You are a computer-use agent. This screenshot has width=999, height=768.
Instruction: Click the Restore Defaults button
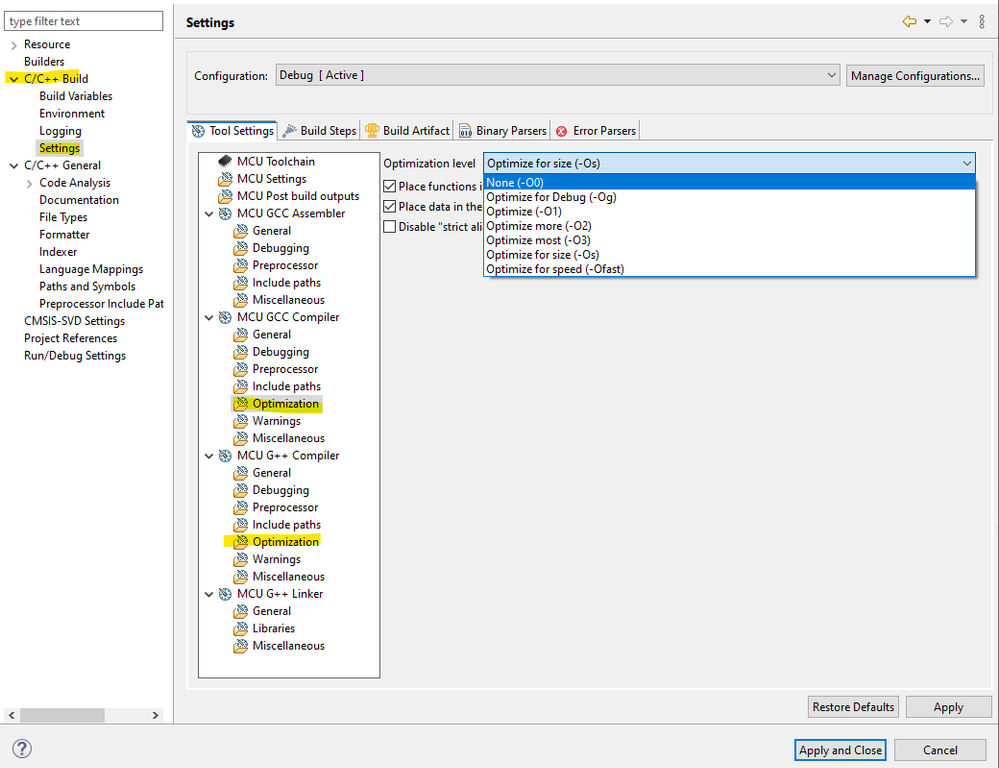coord(853,707)
